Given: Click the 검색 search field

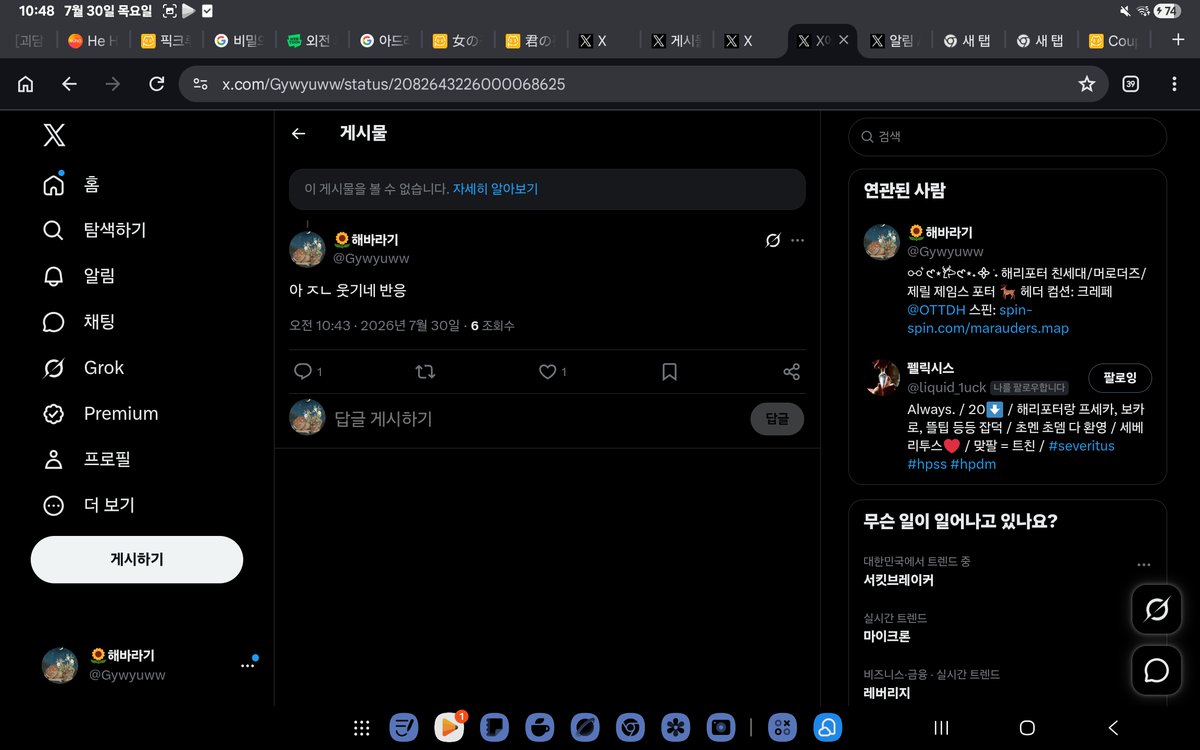Looking at the screenshot, I should click(1007, 136).
